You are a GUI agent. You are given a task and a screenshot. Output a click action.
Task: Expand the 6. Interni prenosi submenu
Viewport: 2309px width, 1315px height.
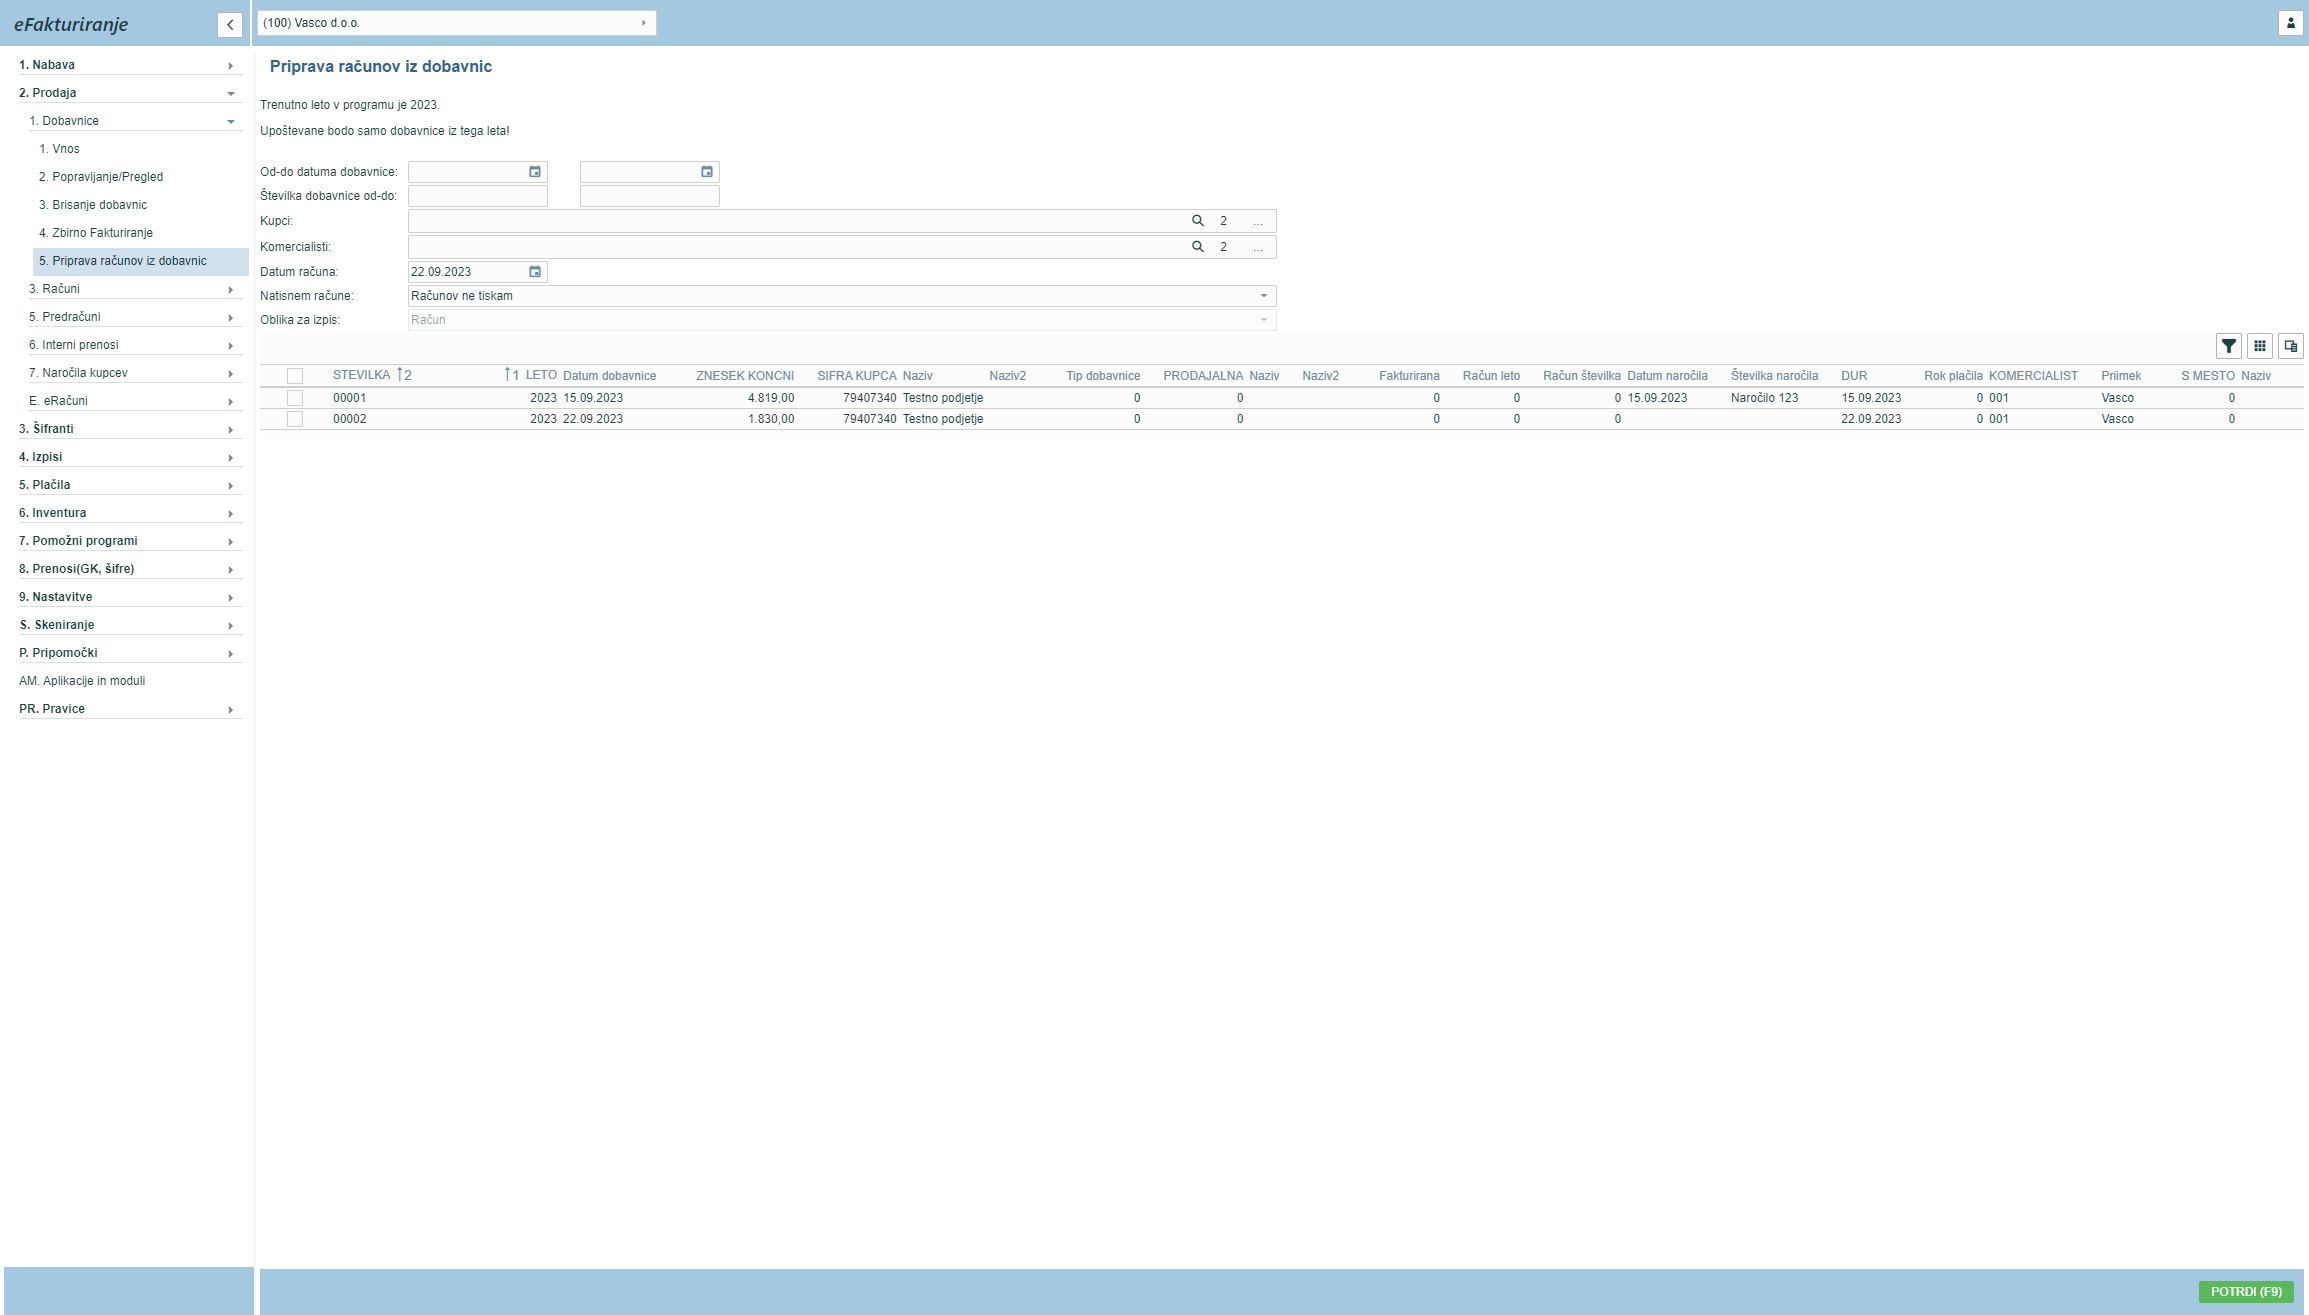tap(135, 345)
